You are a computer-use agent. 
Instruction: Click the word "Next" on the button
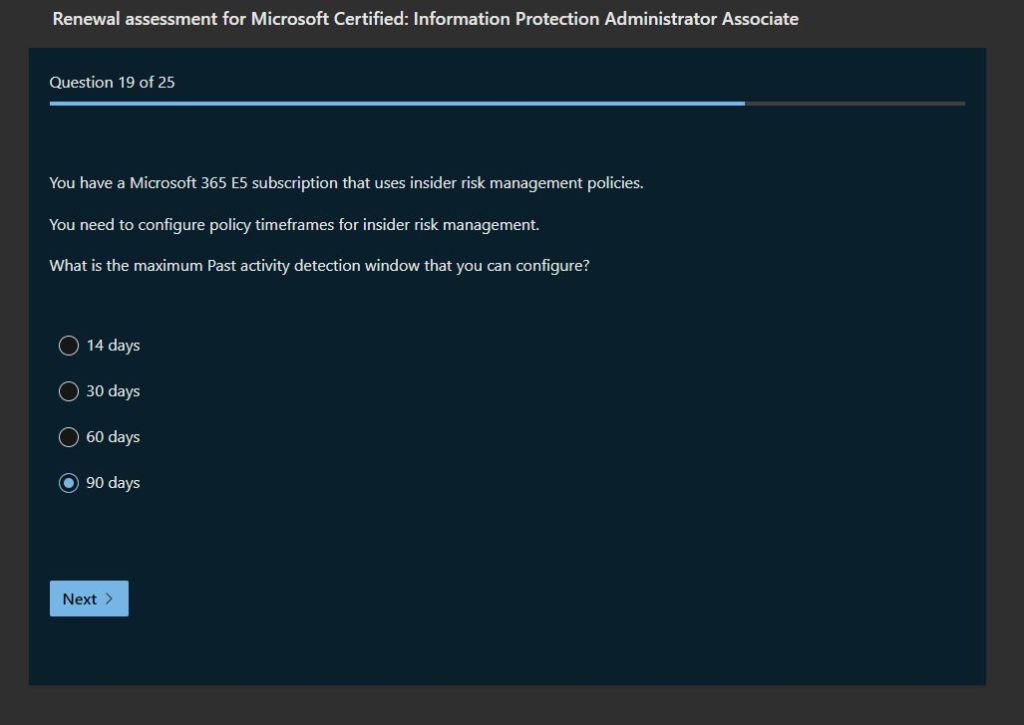pos(80,599)
